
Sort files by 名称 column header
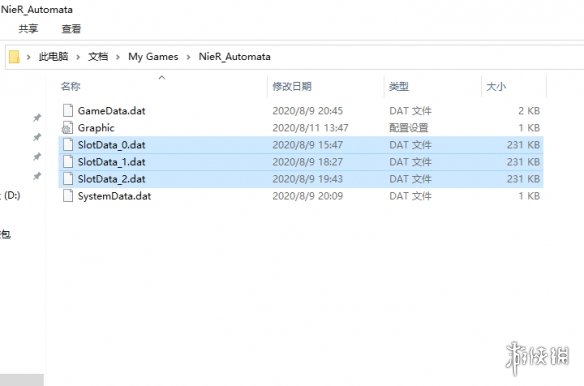coord(71,86)
